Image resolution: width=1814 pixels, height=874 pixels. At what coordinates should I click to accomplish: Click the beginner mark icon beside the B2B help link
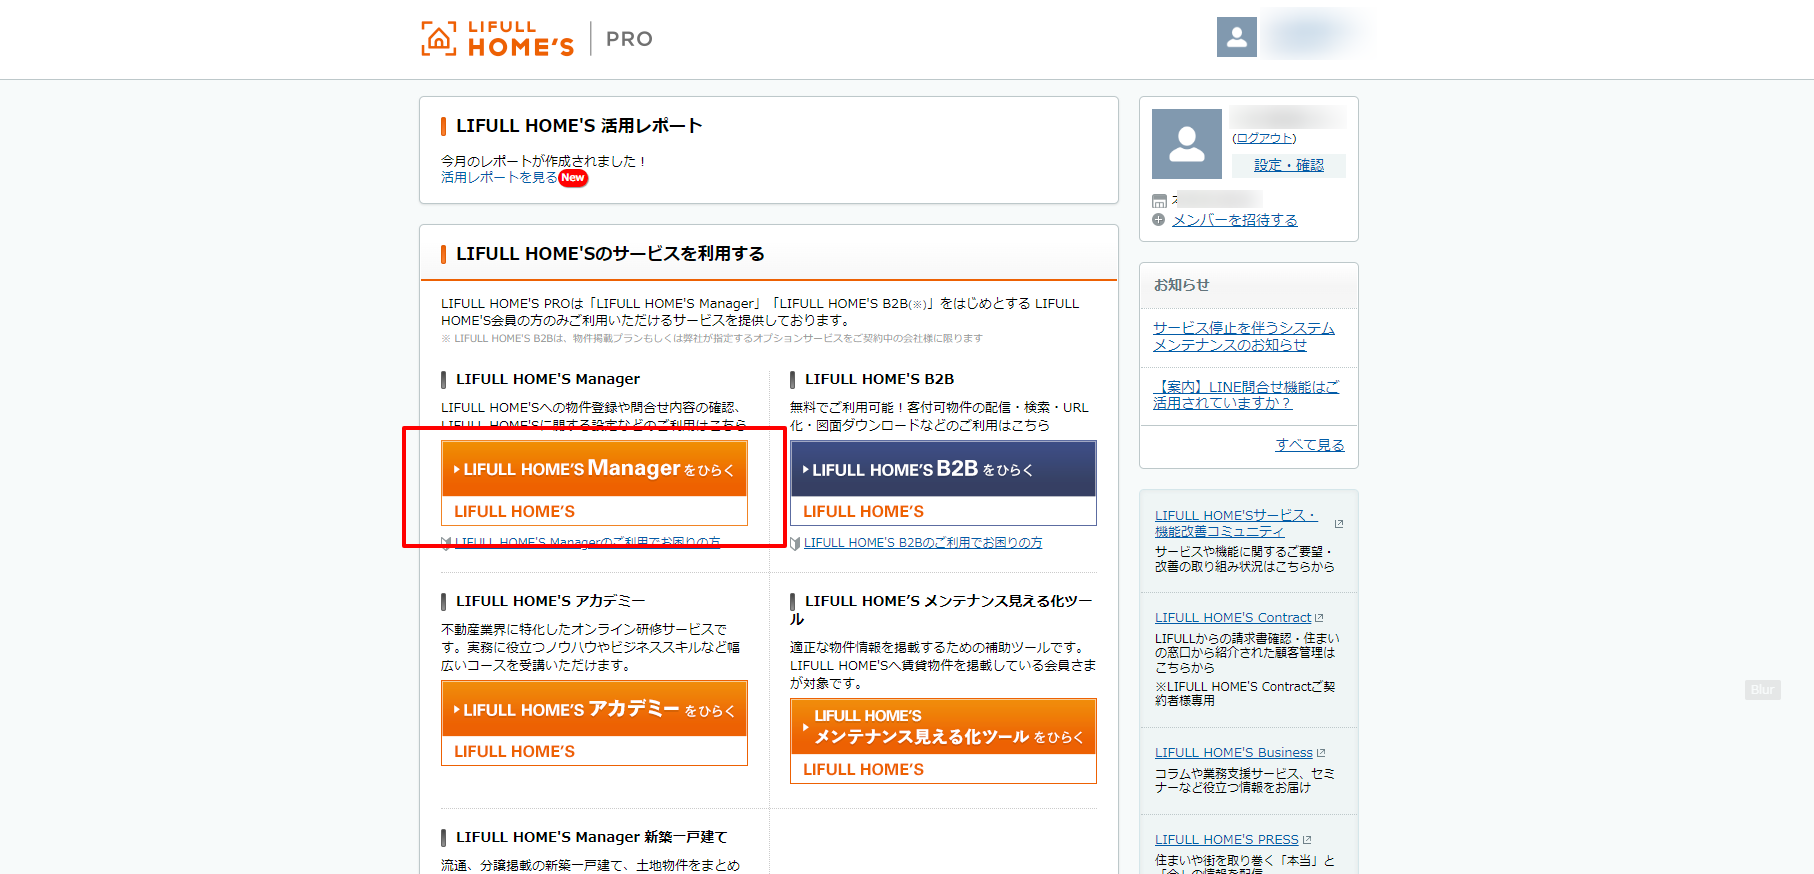[x=795, y=543]
